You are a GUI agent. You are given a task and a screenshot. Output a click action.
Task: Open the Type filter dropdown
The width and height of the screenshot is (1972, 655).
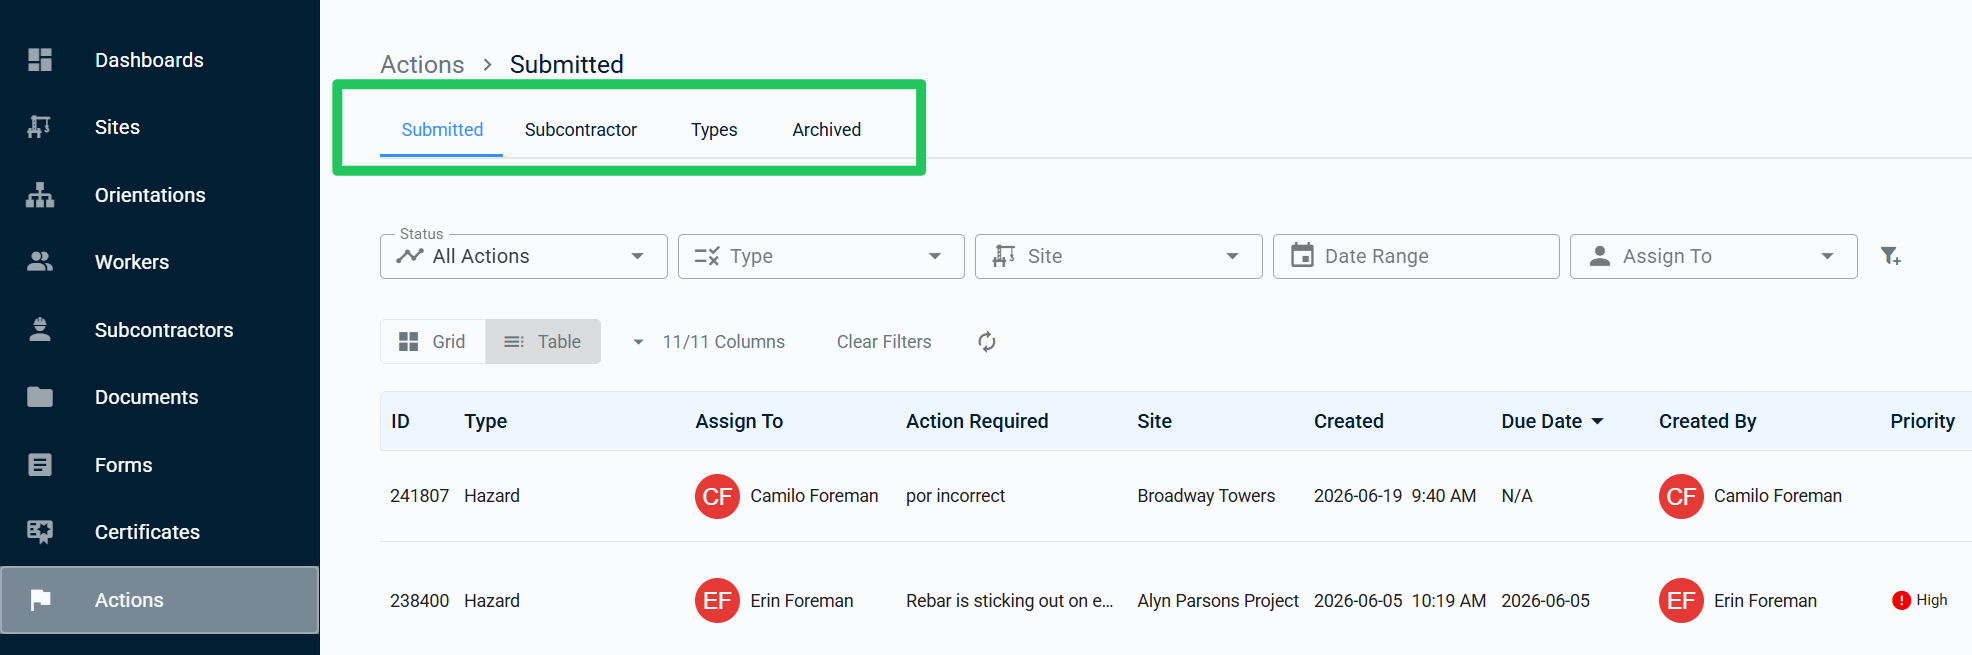pos(821,256)
